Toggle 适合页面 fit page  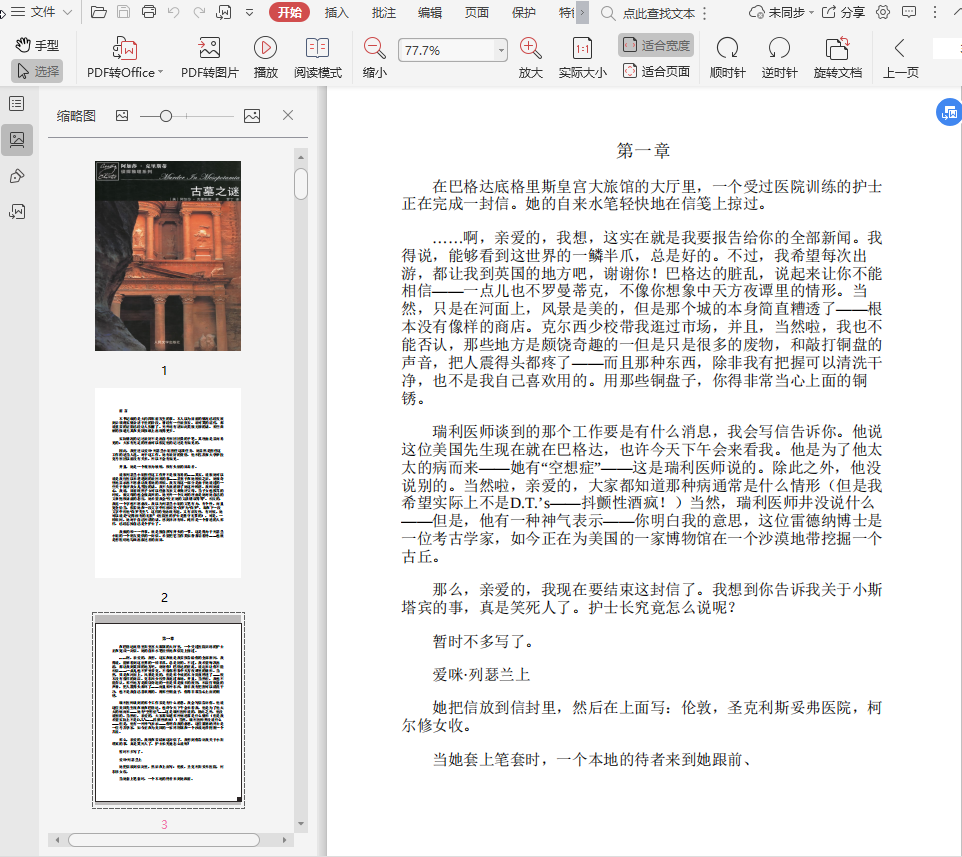(656, 71)
